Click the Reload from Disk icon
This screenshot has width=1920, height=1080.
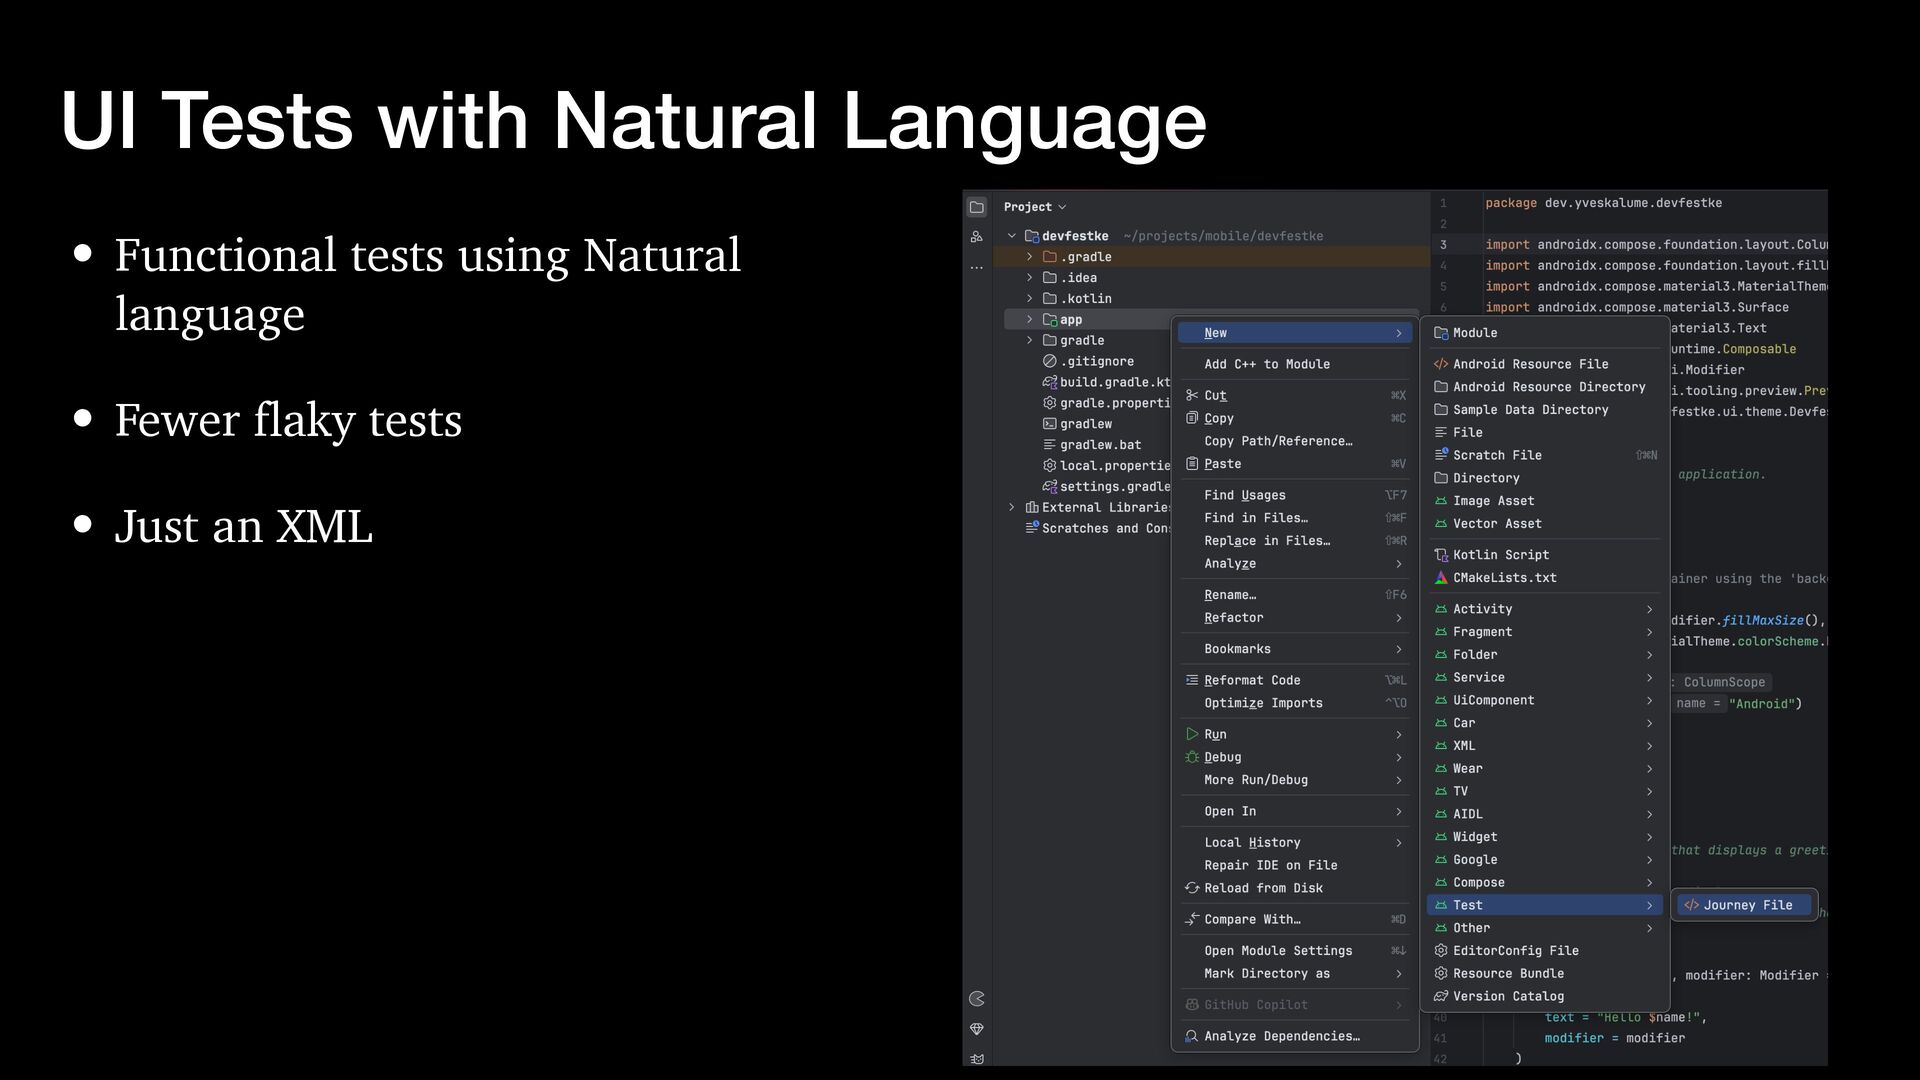pyautogui.click(x=1192, y=888)
